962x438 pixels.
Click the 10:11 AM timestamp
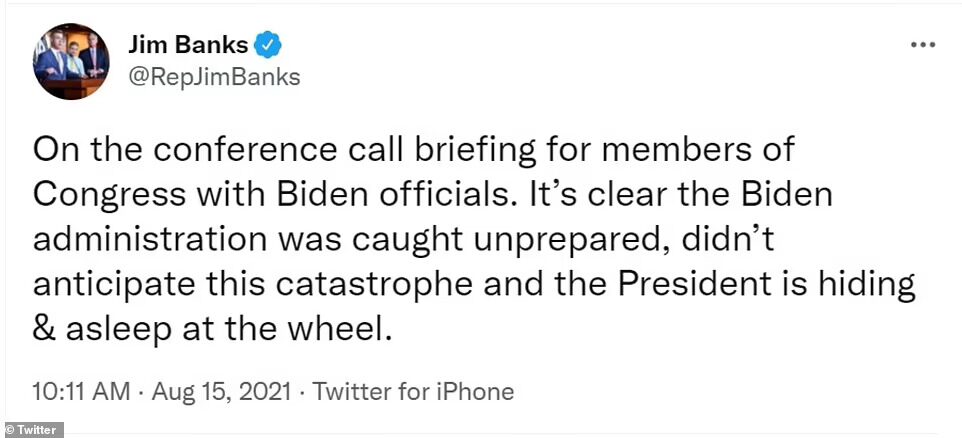point(81,391)
